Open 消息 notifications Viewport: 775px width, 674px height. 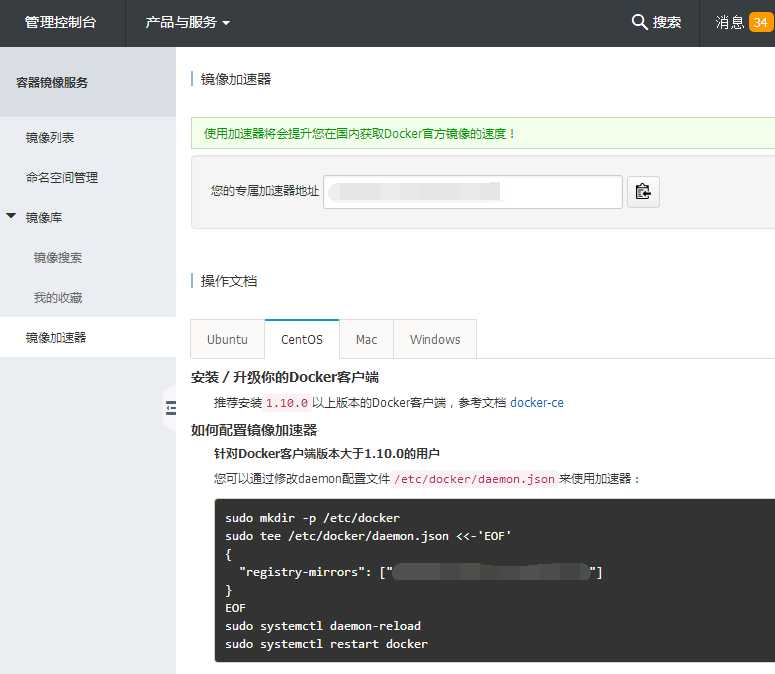coord(730,22)
